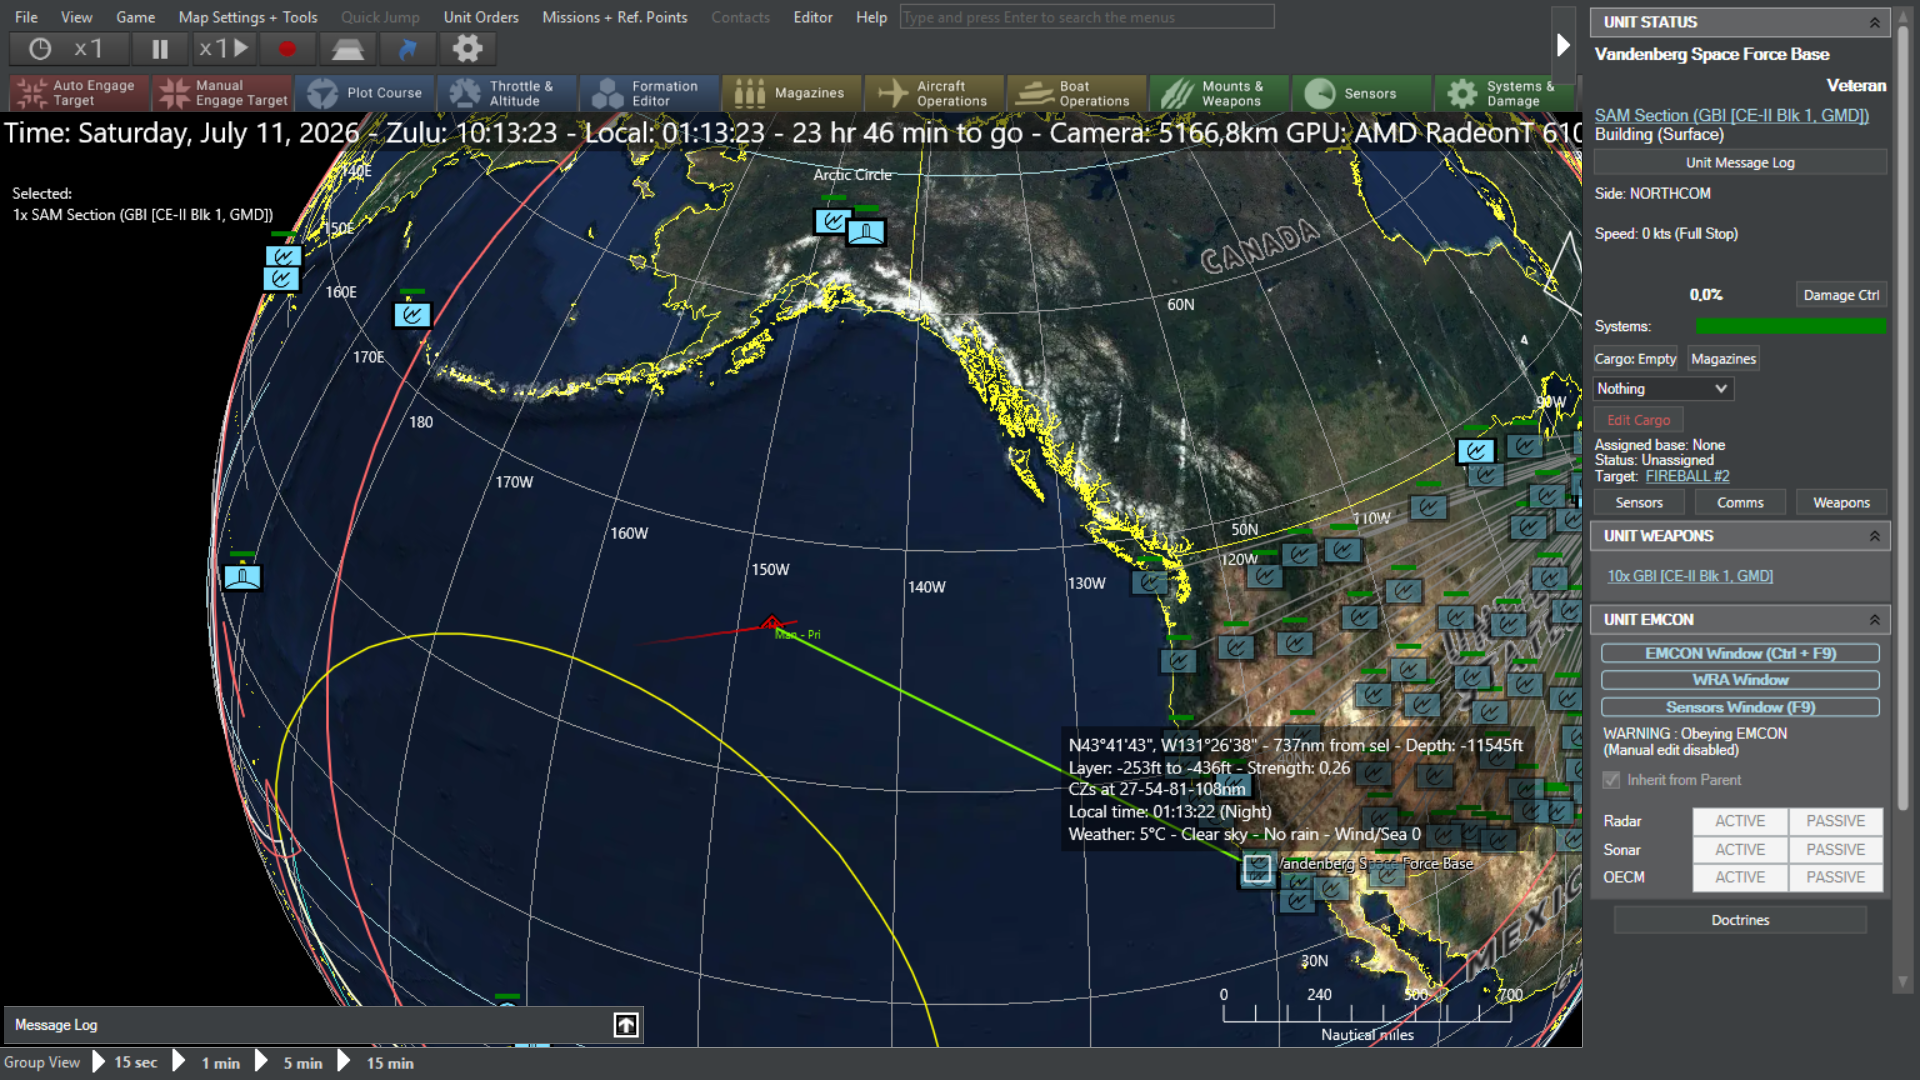Set Sonar to ACTIVE
This screenshot has height=1080, width=1920.
coord(1740,850)
